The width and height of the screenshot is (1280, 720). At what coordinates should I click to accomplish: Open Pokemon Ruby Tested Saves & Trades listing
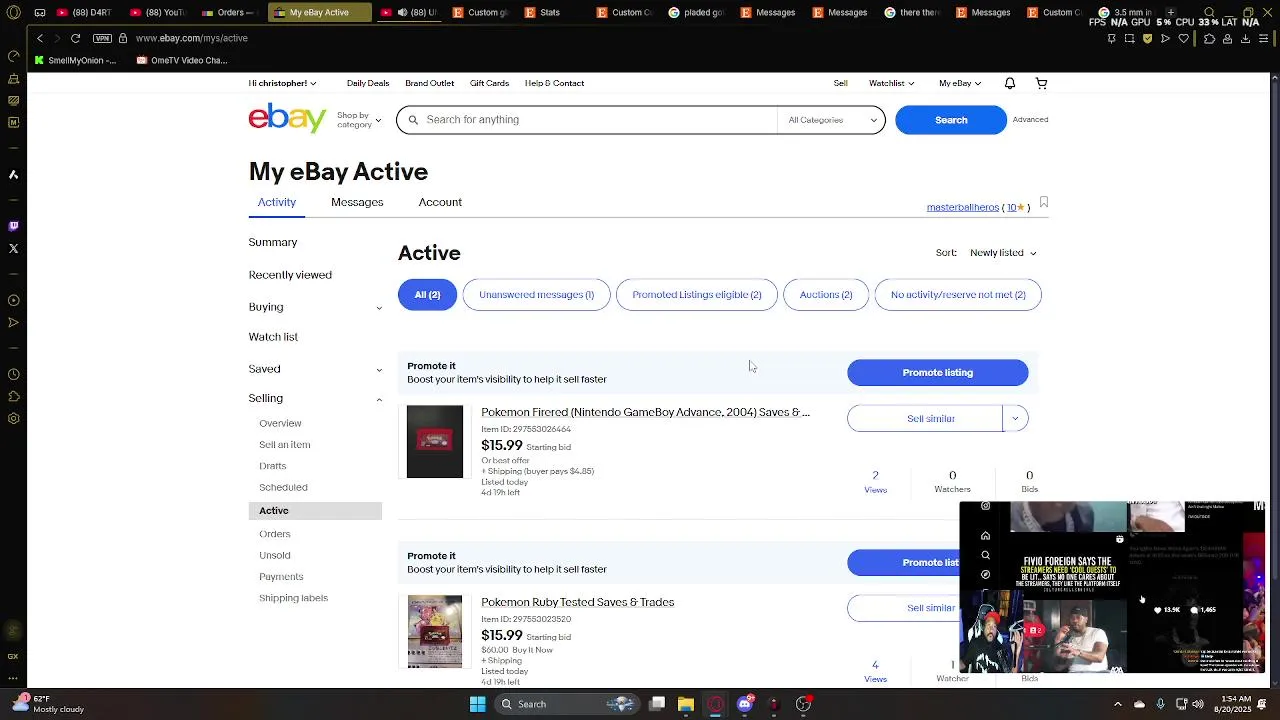tap(577, 602)
